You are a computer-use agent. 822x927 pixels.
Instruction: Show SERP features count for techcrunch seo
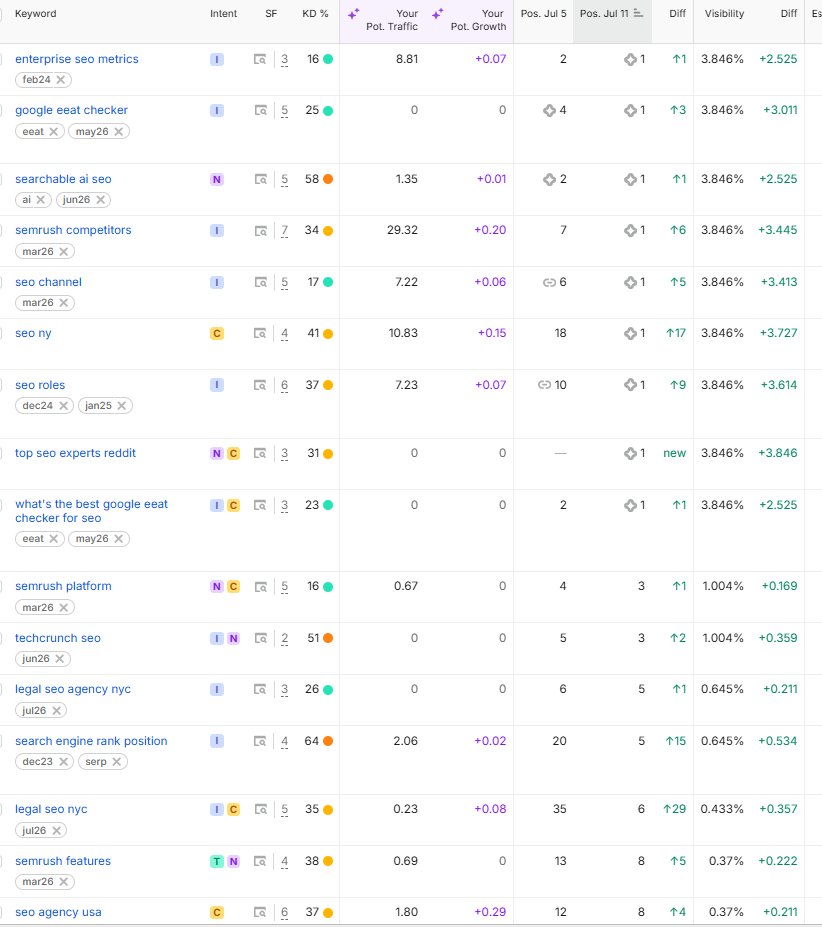[284, 638]
